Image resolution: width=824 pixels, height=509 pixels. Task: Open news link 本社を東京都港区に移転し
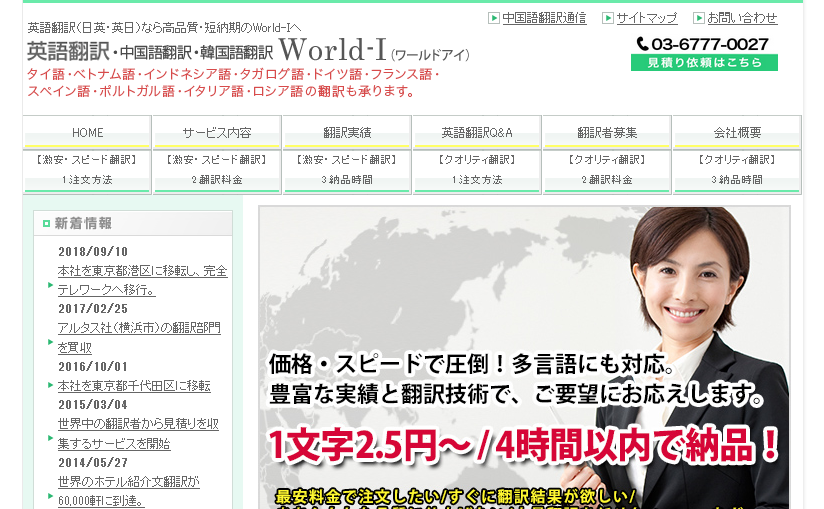coord(142,281)
